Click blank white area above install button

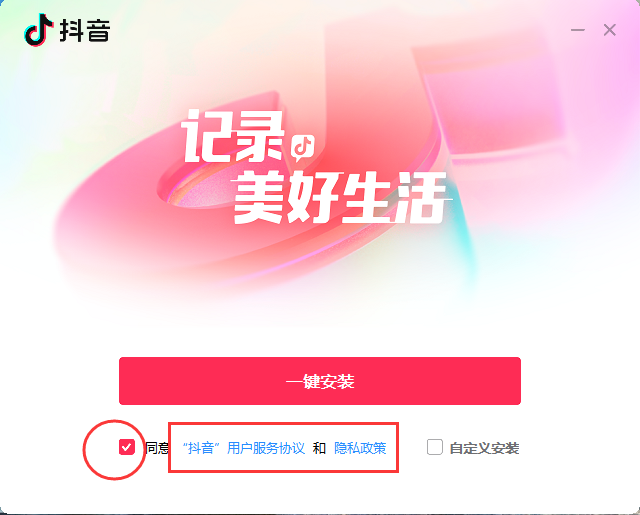point(320,335)
